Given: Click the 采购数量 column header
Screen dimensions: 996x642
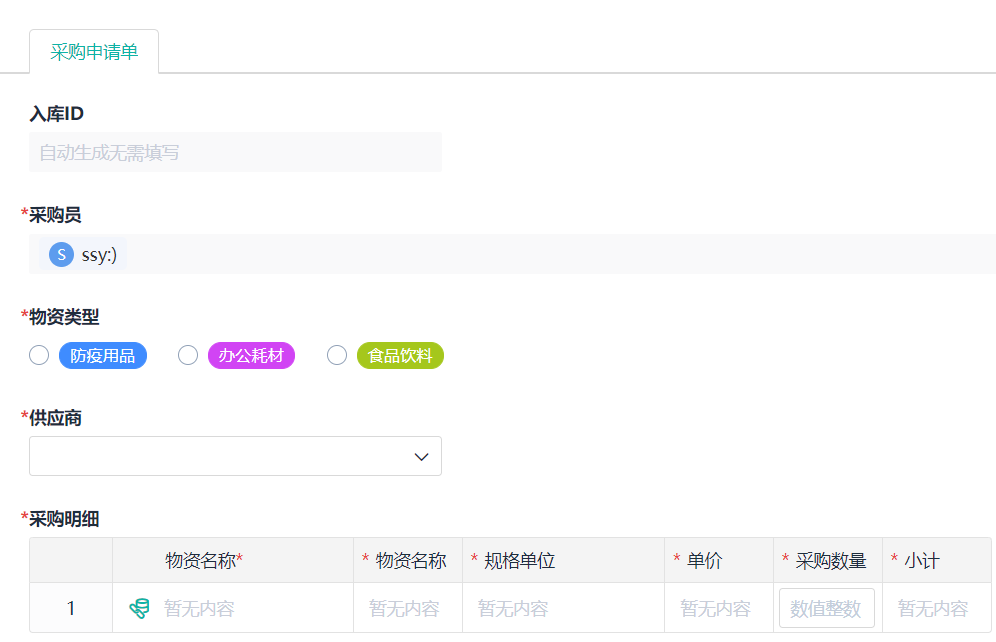Looking at the screenshot, I should [x=830, y=561].
